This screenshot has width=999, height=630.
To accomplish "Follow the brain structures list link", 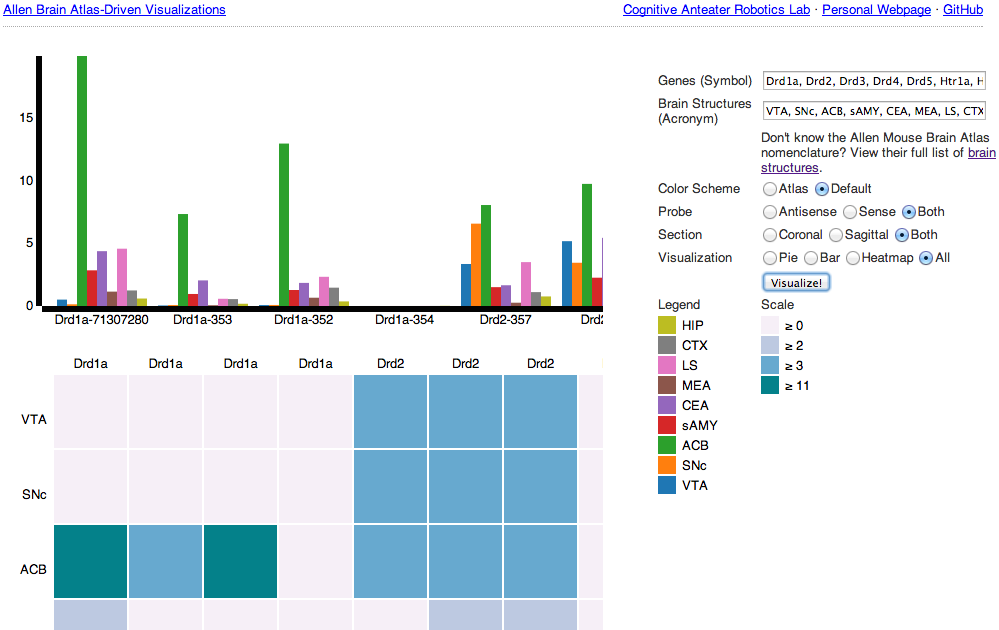I will click(x=878, y=160).
